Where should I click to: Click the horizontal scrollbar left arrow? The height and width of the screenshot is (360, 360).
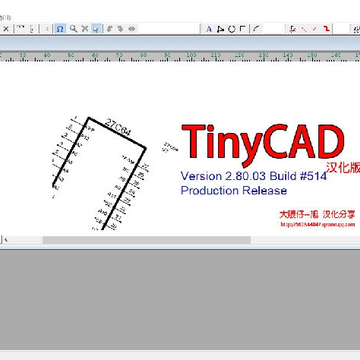coord(6,240)
